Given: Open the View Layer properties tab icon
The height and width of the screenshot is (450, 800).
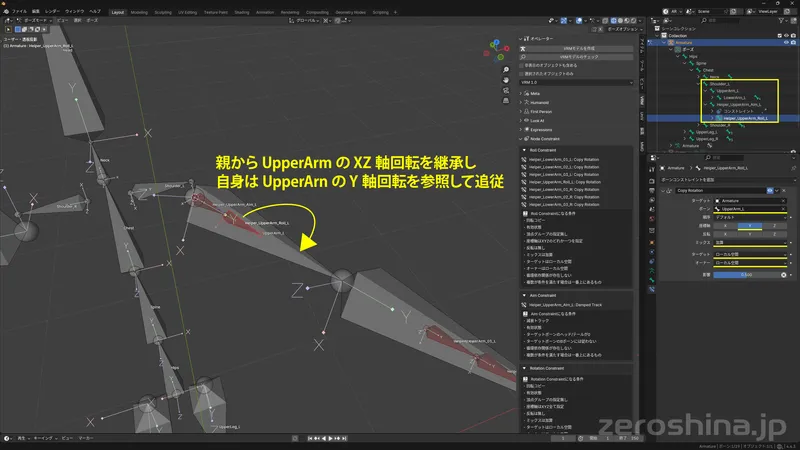Looking at the screenshot, I should click(x=652, y=199).
